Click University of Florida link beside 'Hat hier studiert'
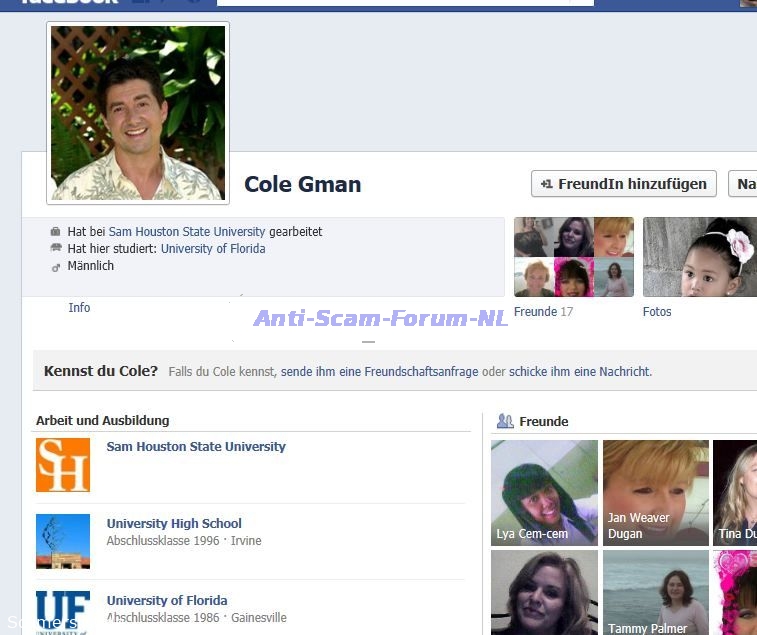Viewport: 757px width, 635px height. point(213,249)
